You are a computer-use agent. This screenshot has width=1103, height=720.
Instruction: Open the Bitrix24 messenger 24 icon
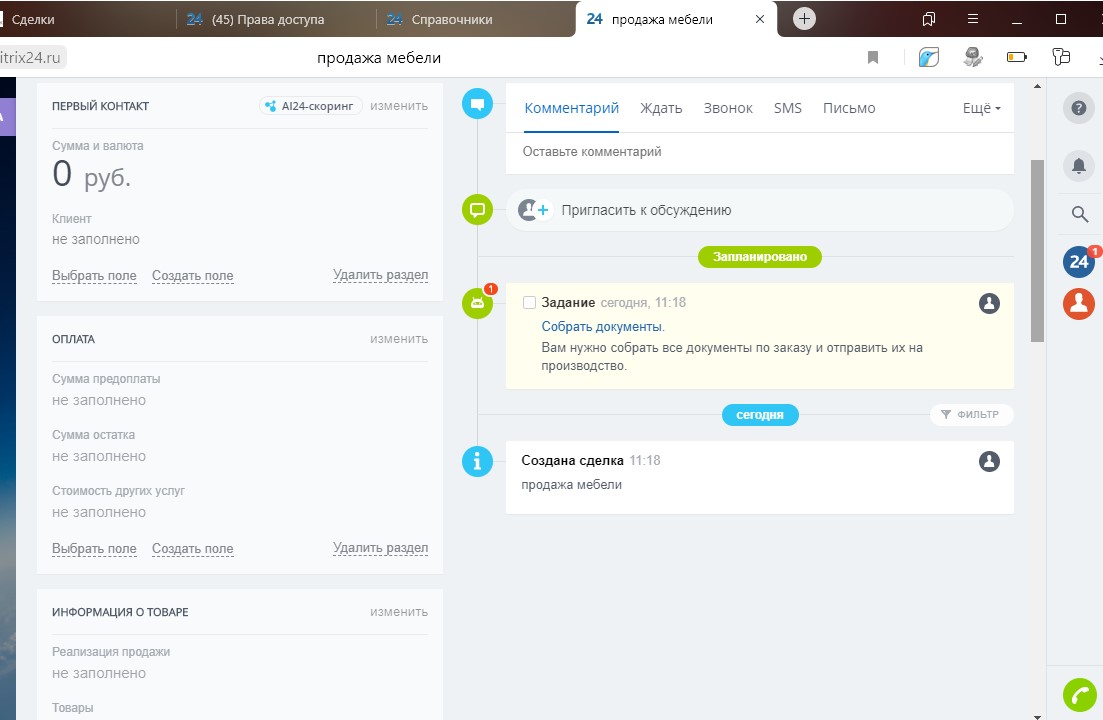(x=1078, y=262)
